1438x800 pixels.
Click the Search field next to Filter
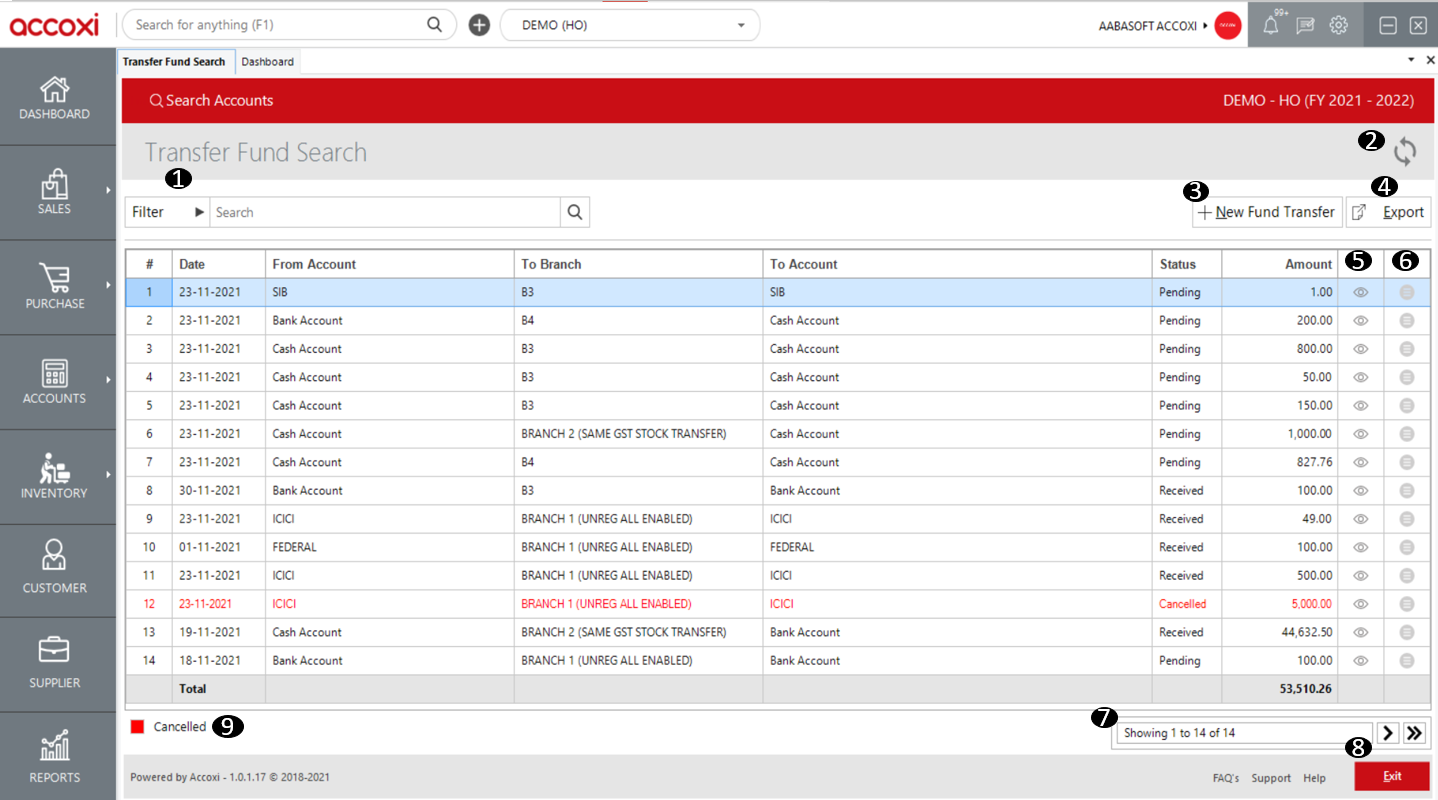point(385,212)
